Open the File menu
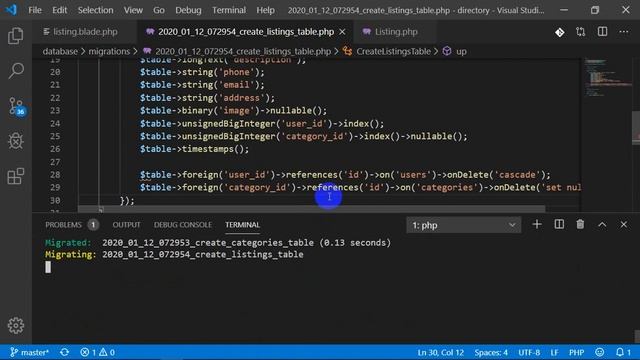The width and height of the screenshot is (640, 360). tap(35, 10)
